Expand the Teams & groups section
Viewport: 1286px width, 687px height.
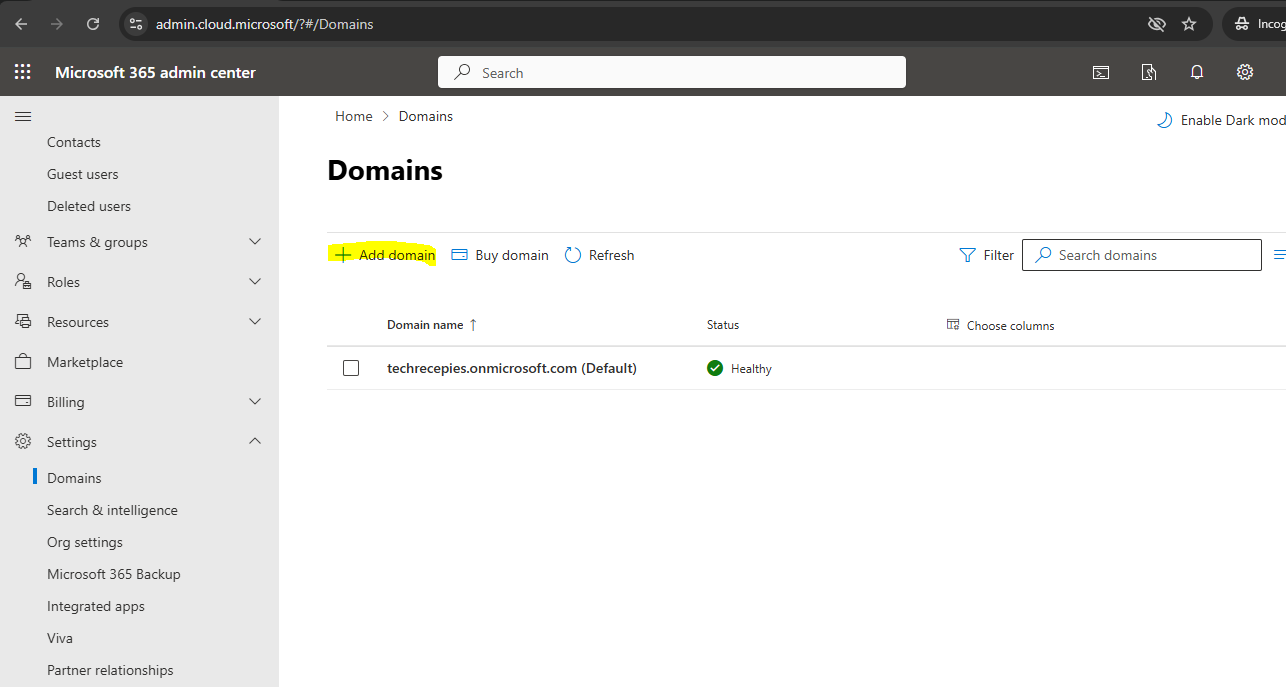tap(255, 242)
